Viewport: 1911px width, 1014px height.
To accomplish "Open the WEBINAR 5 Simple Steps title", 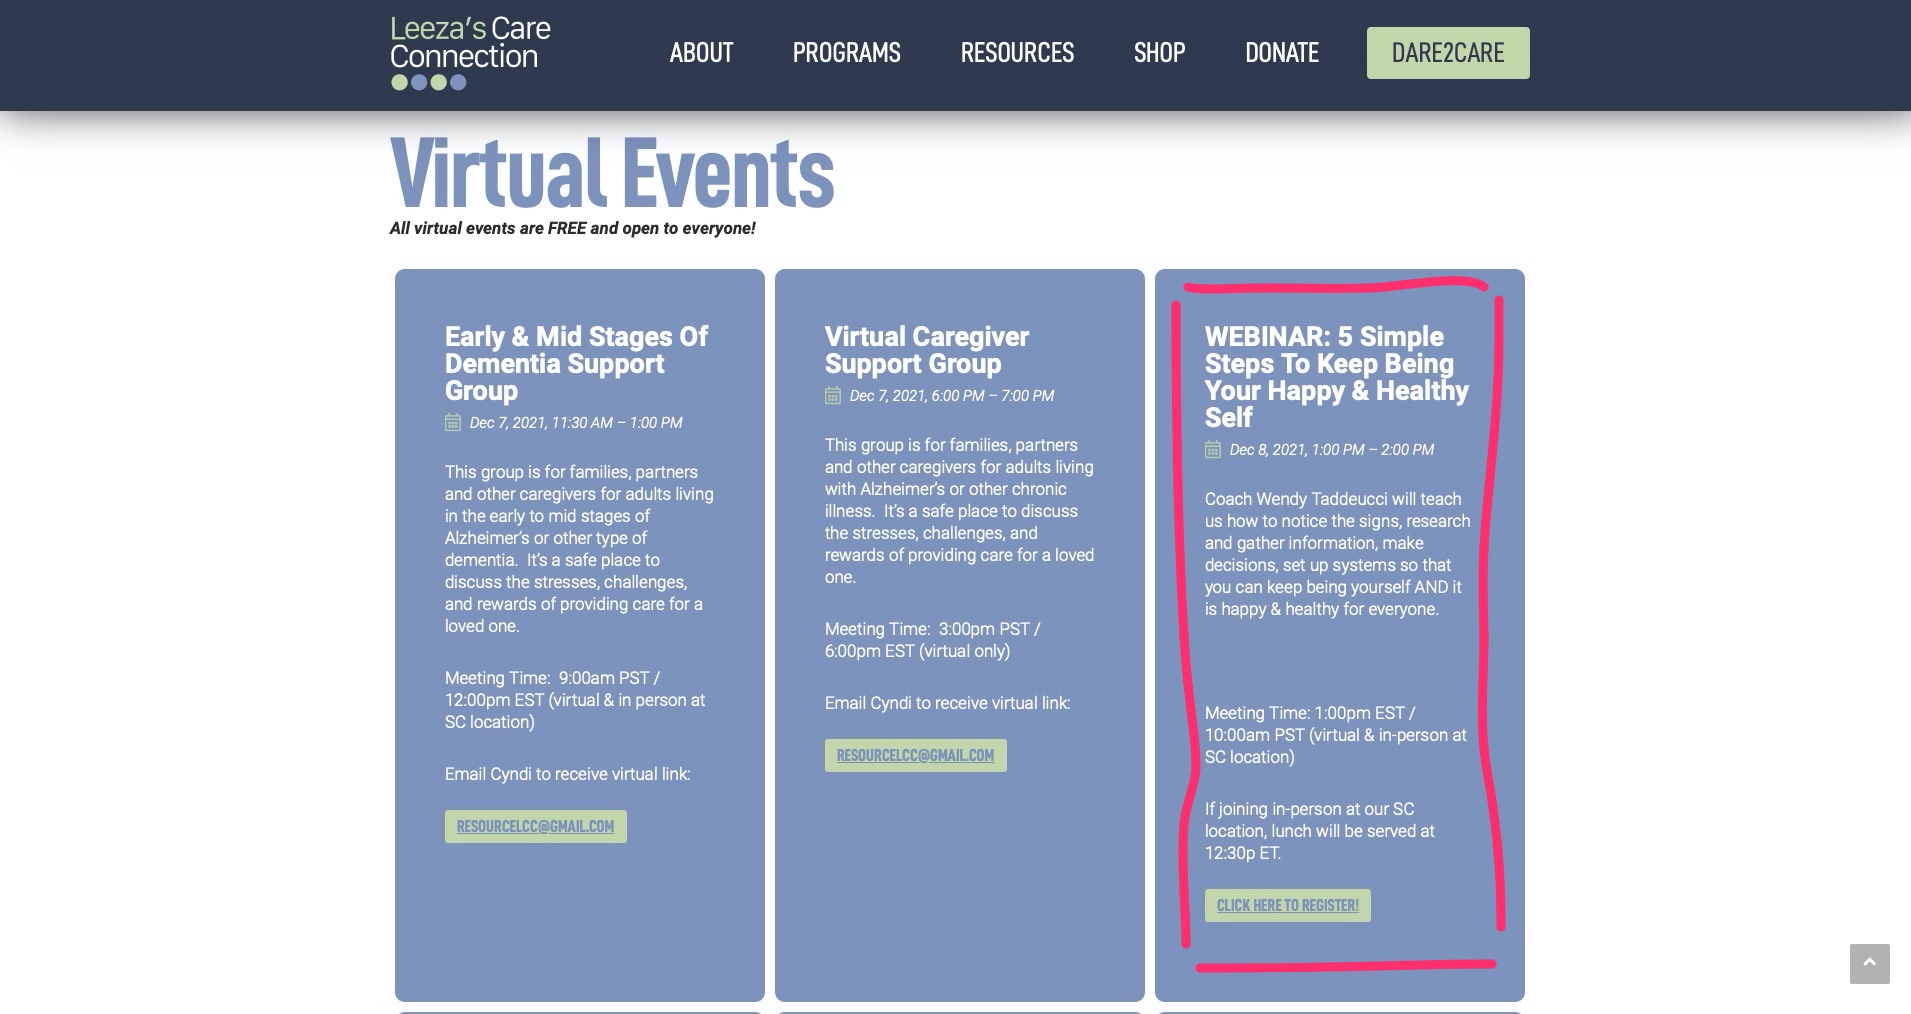I will pos(1336,377).
